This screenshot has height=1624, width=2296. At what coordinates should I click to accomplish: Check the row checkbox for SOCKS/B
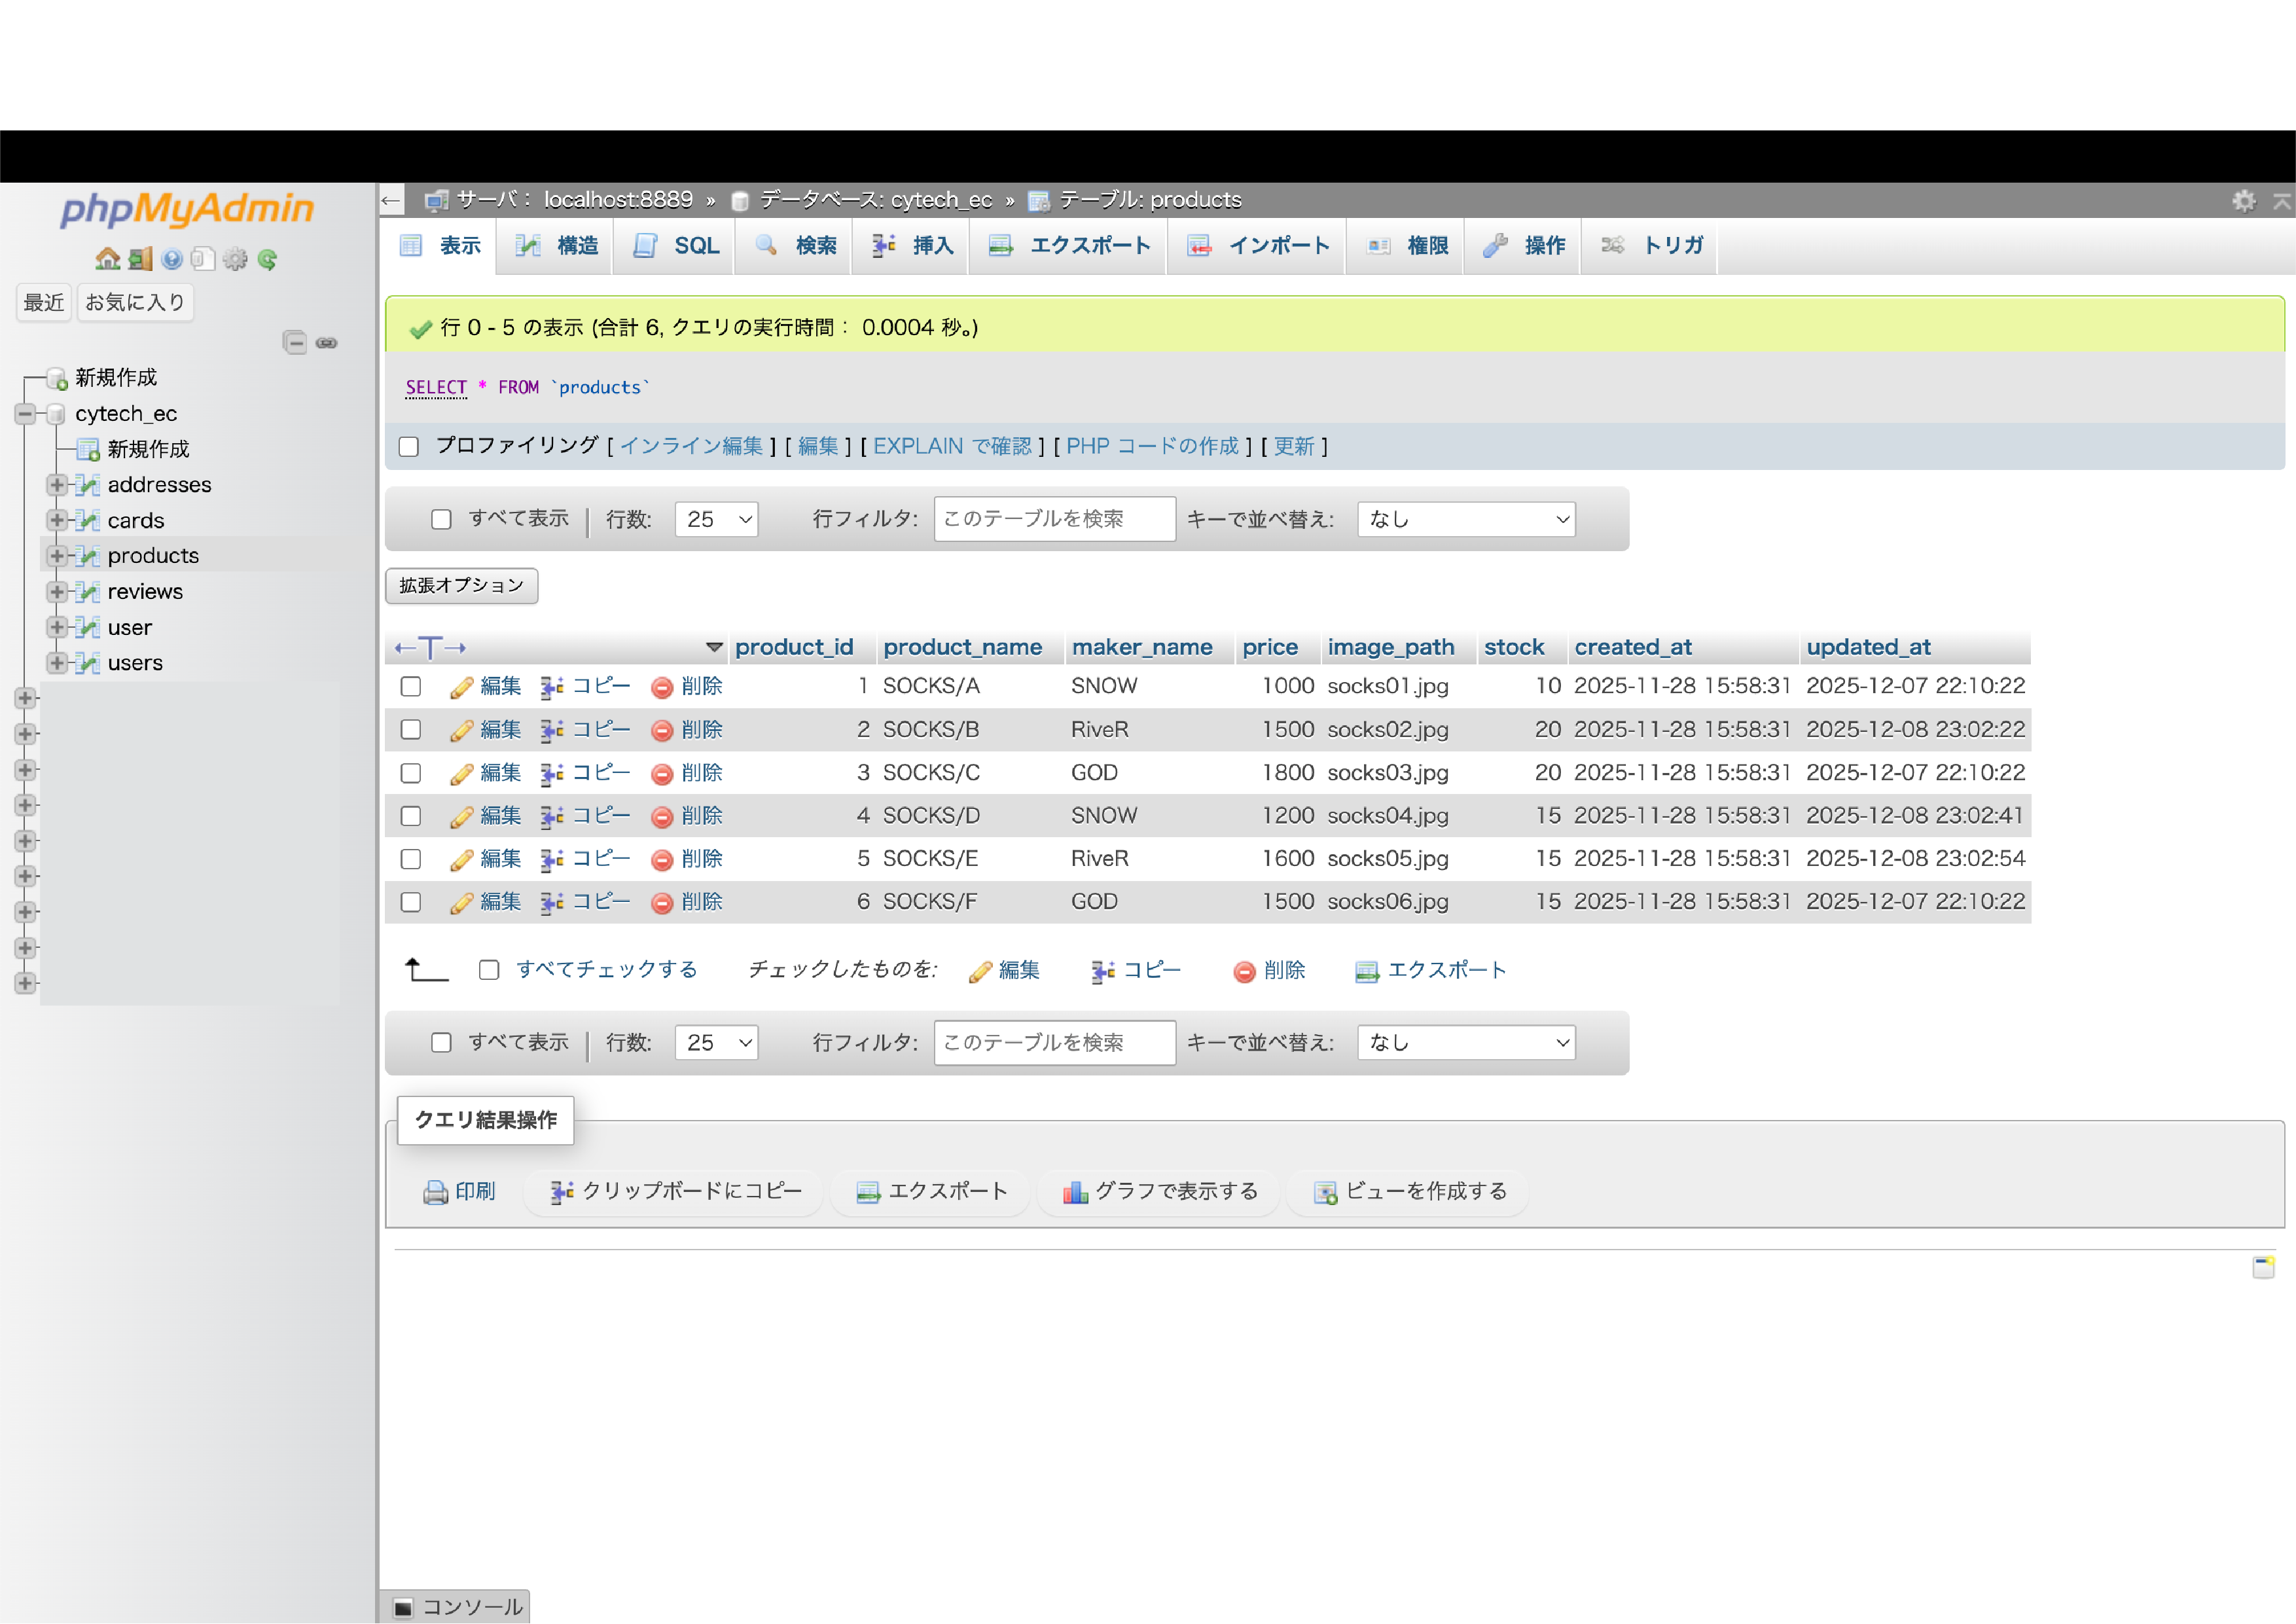[411, 730]
